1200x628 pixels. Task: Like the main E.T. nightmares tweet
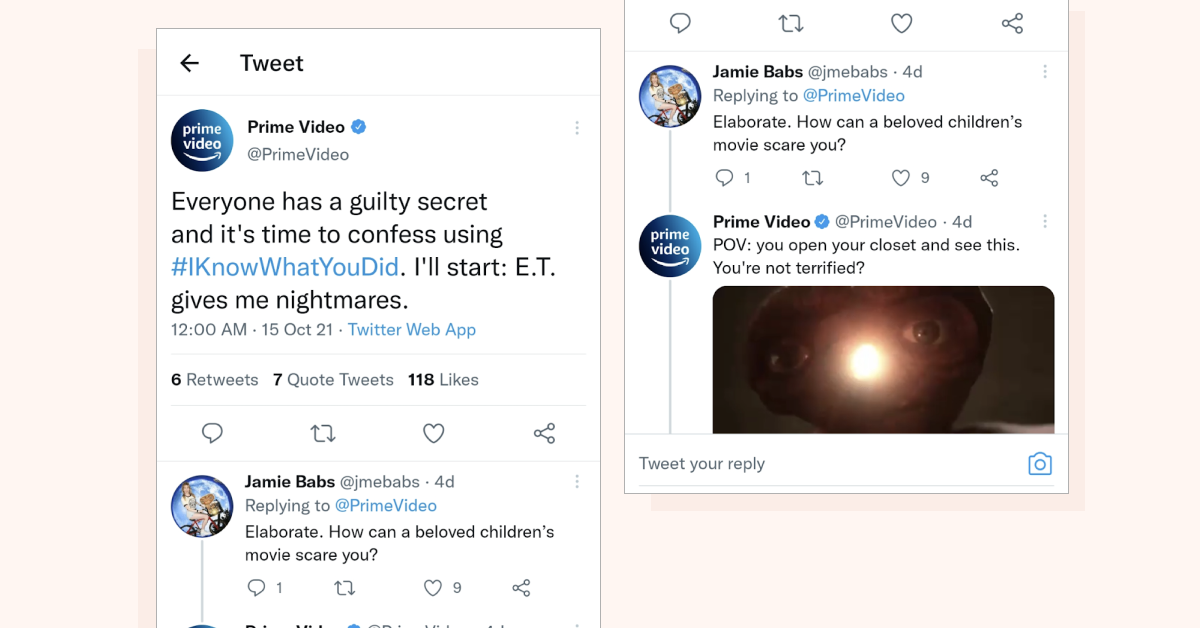click(433, 433)
